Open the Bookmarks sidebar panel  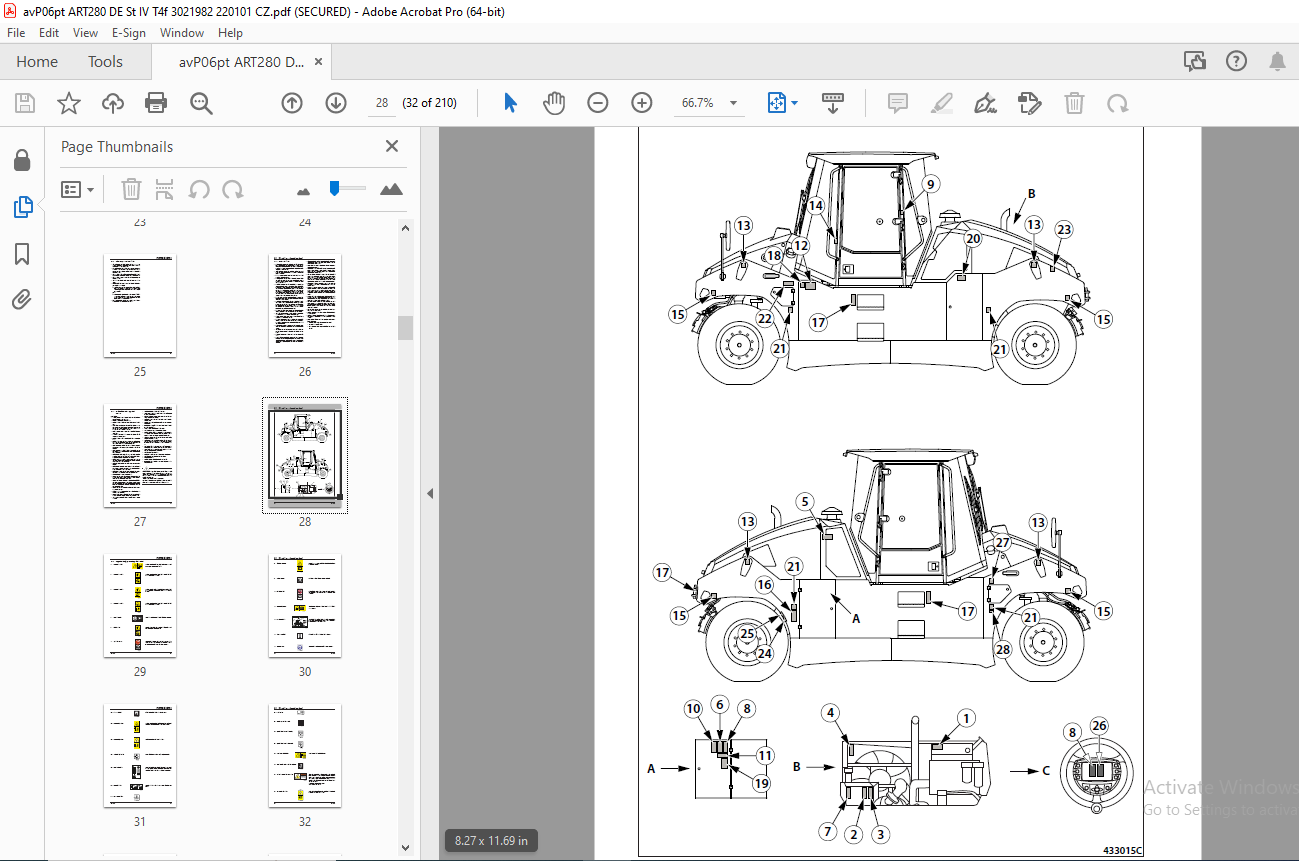pos(22,254)
